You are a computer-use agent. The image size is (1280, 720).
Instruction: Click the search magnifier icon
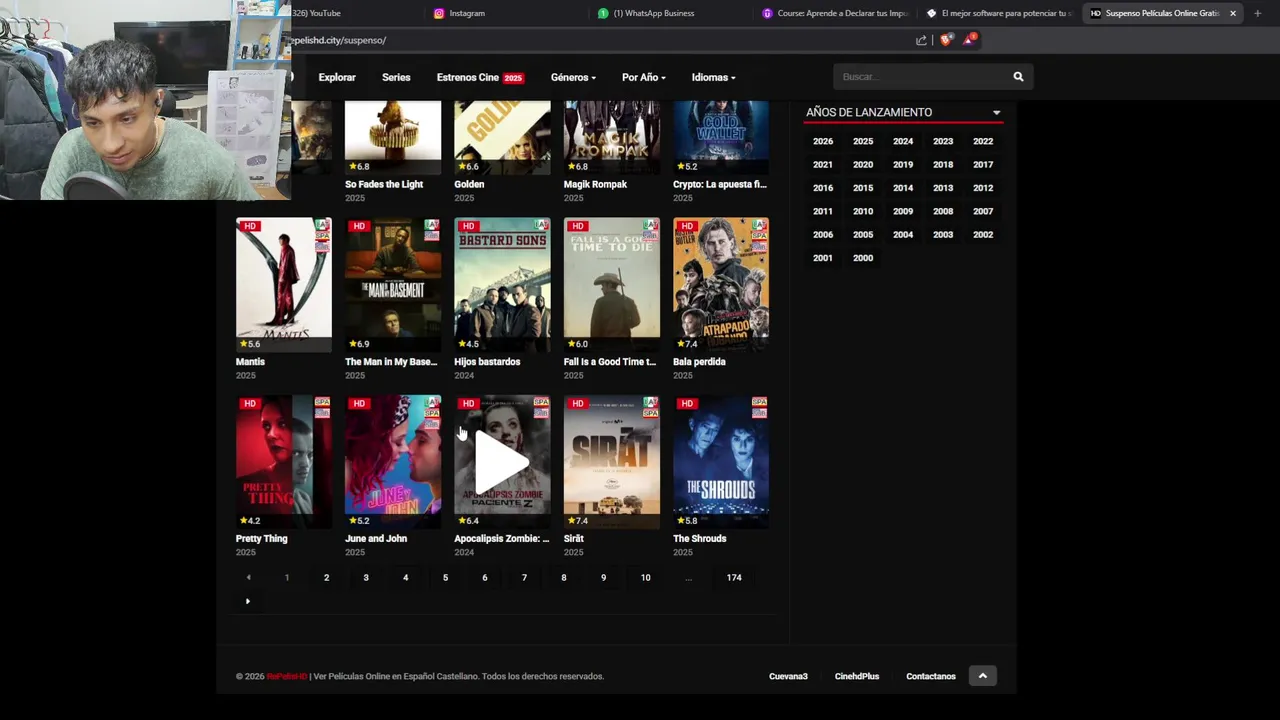[1018, 77]
